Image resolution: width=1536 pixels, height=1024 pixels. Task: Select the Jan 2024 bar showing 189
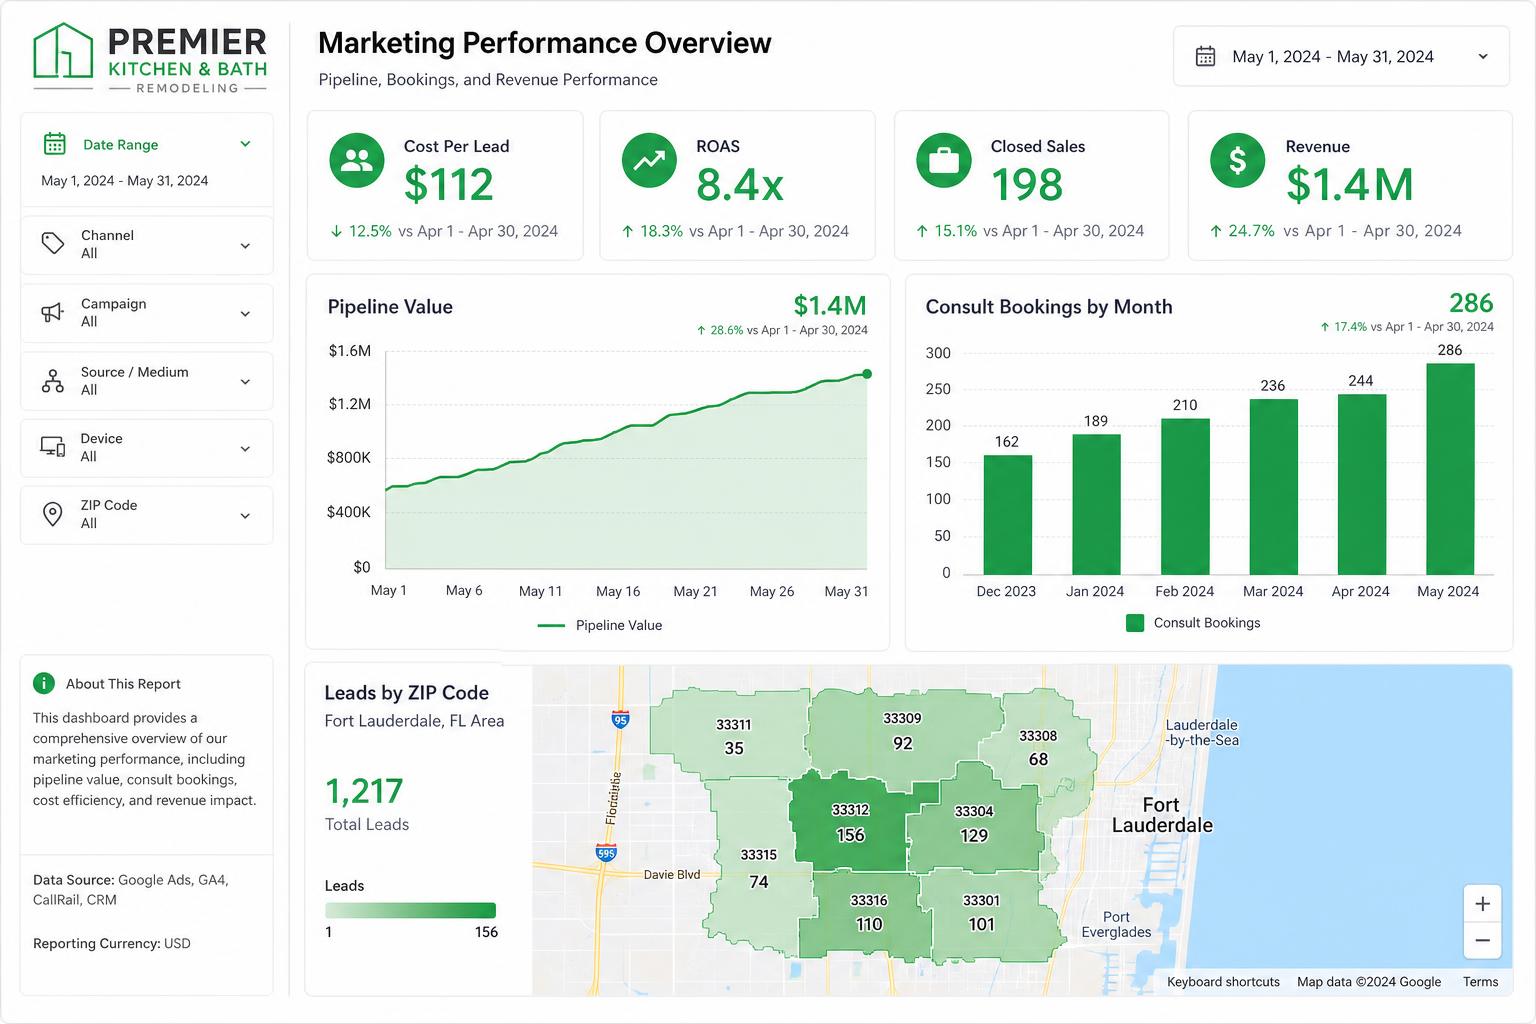(1096, 504)
